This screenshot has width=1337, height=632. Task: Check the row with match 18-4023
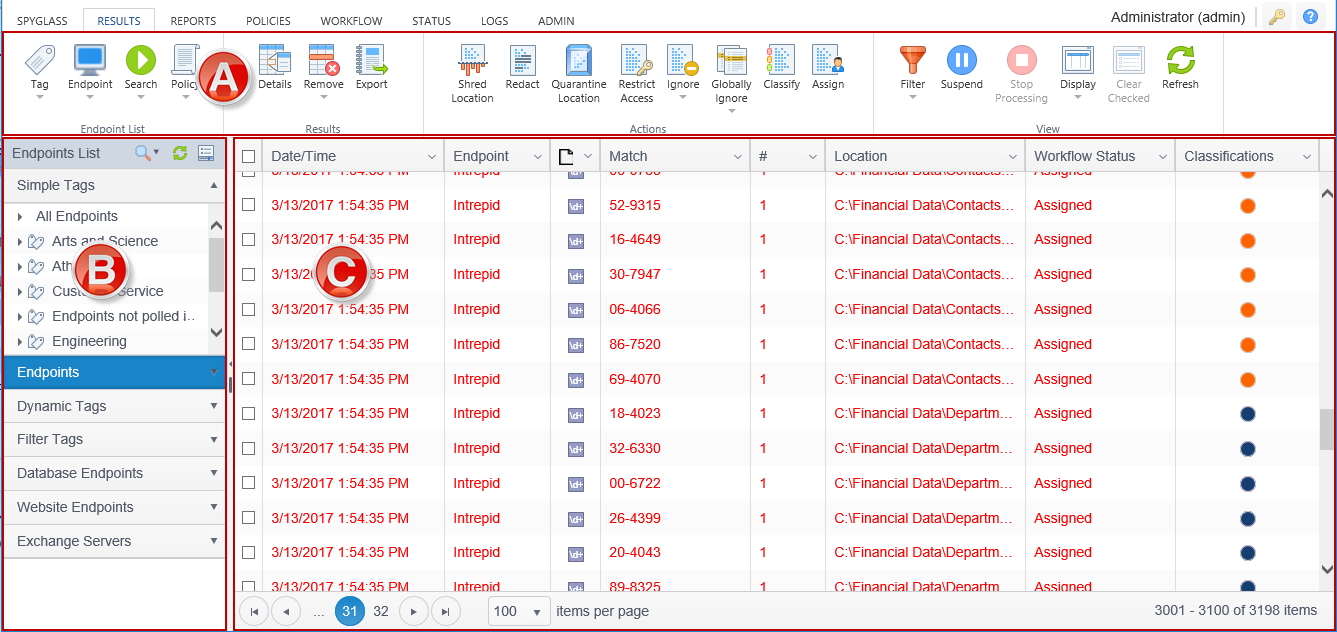[x=249, y=413]
